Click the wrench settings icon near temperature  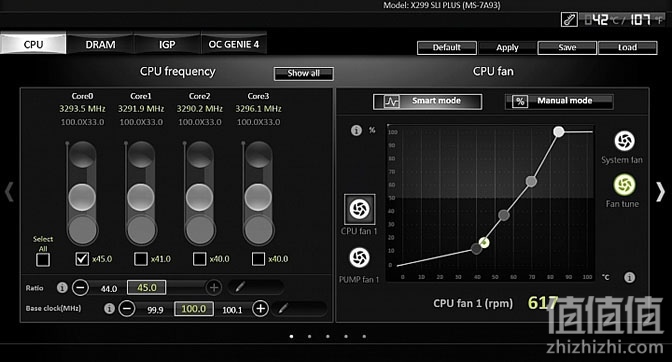point(569,19)
